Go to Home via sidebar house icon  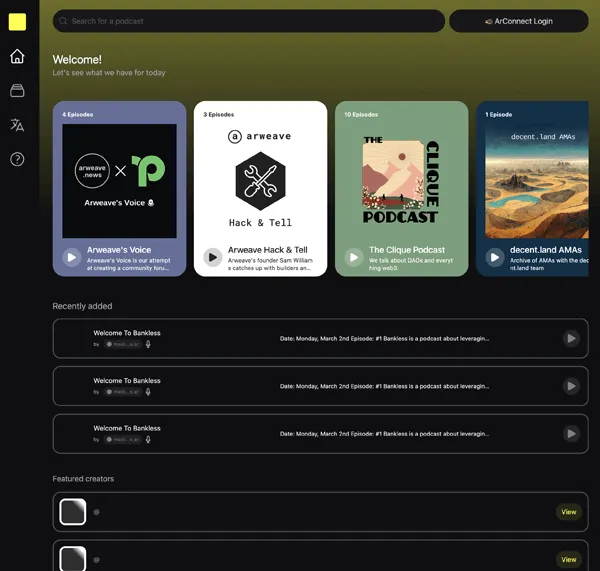tap(17, 56)
